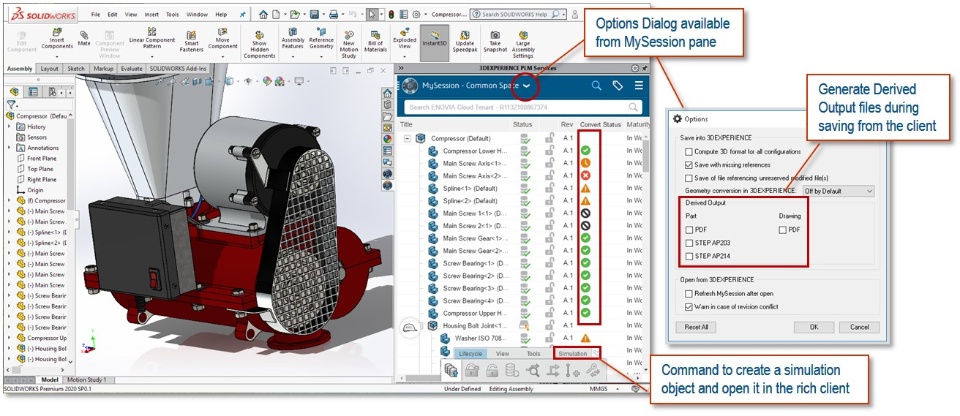Image resolution: width=960 pixels, height=416 pixels.
Task: Toggle Save with missing references checkbox
Action: coord(689,165)
